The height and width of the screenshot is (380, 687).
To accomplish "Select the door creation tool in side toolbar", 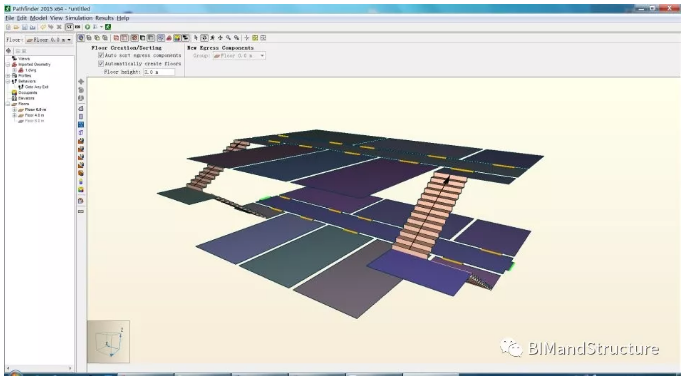I will point(81,132).
